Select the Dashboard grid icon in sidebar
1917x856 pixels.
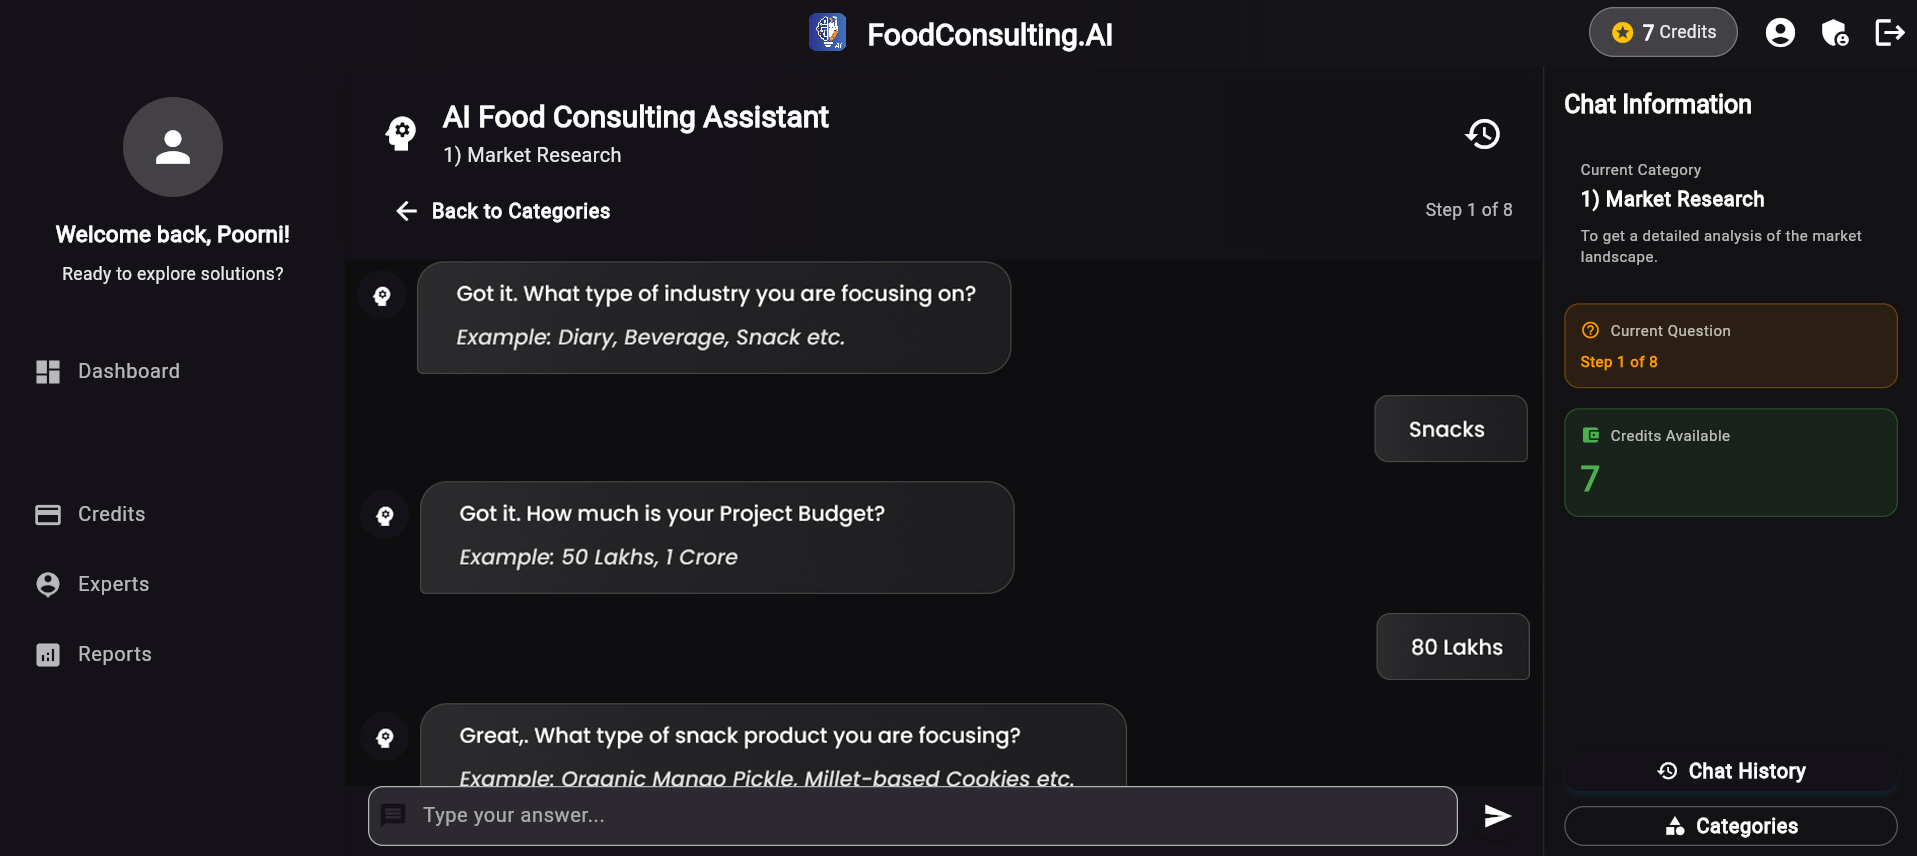[x=46, y=371]
